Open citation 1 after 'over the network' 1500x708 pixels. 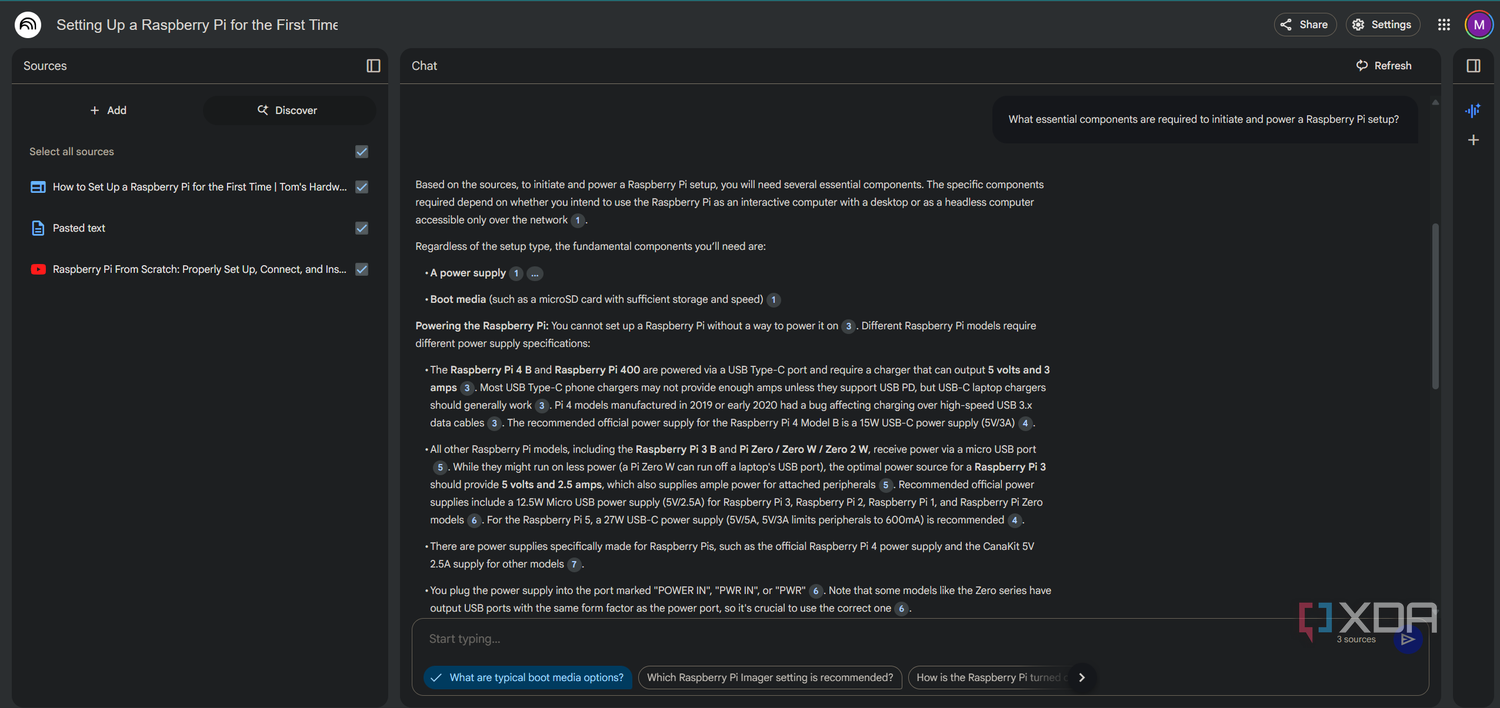tap(577, 220)
